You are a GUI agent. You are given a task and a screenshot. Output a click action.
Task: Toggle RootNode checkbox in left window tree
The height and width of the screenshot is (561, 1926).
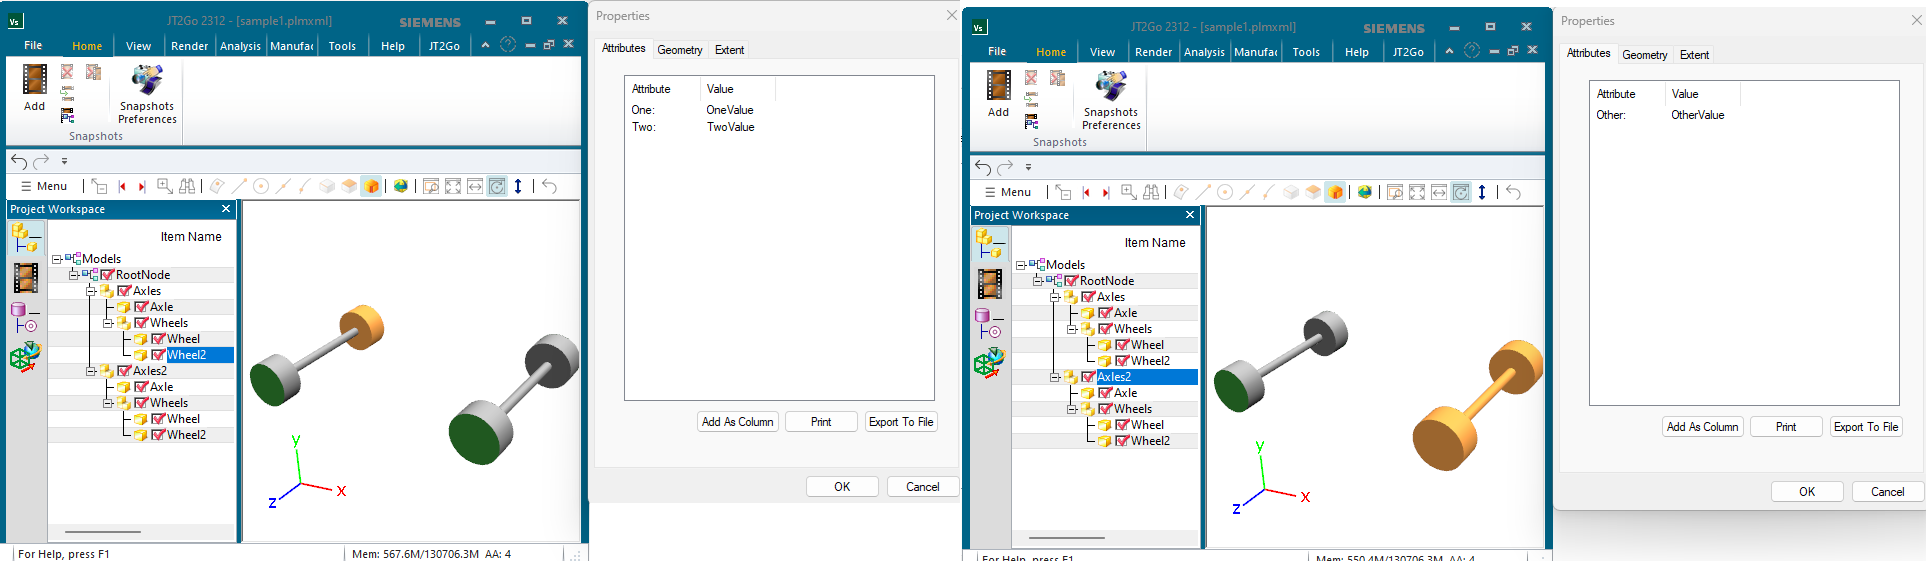coord(107,275)
